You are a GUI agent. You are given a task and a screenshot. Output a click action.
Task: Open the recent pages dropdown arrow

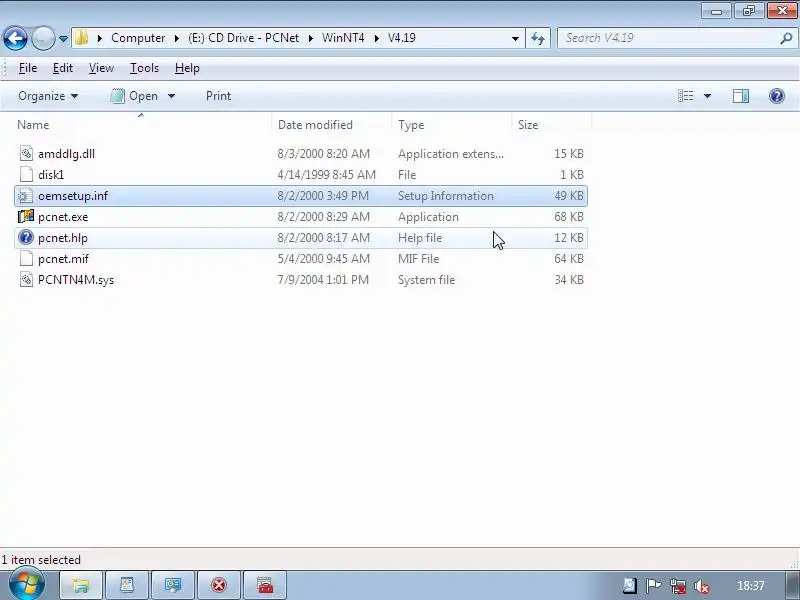coord(63,39)
